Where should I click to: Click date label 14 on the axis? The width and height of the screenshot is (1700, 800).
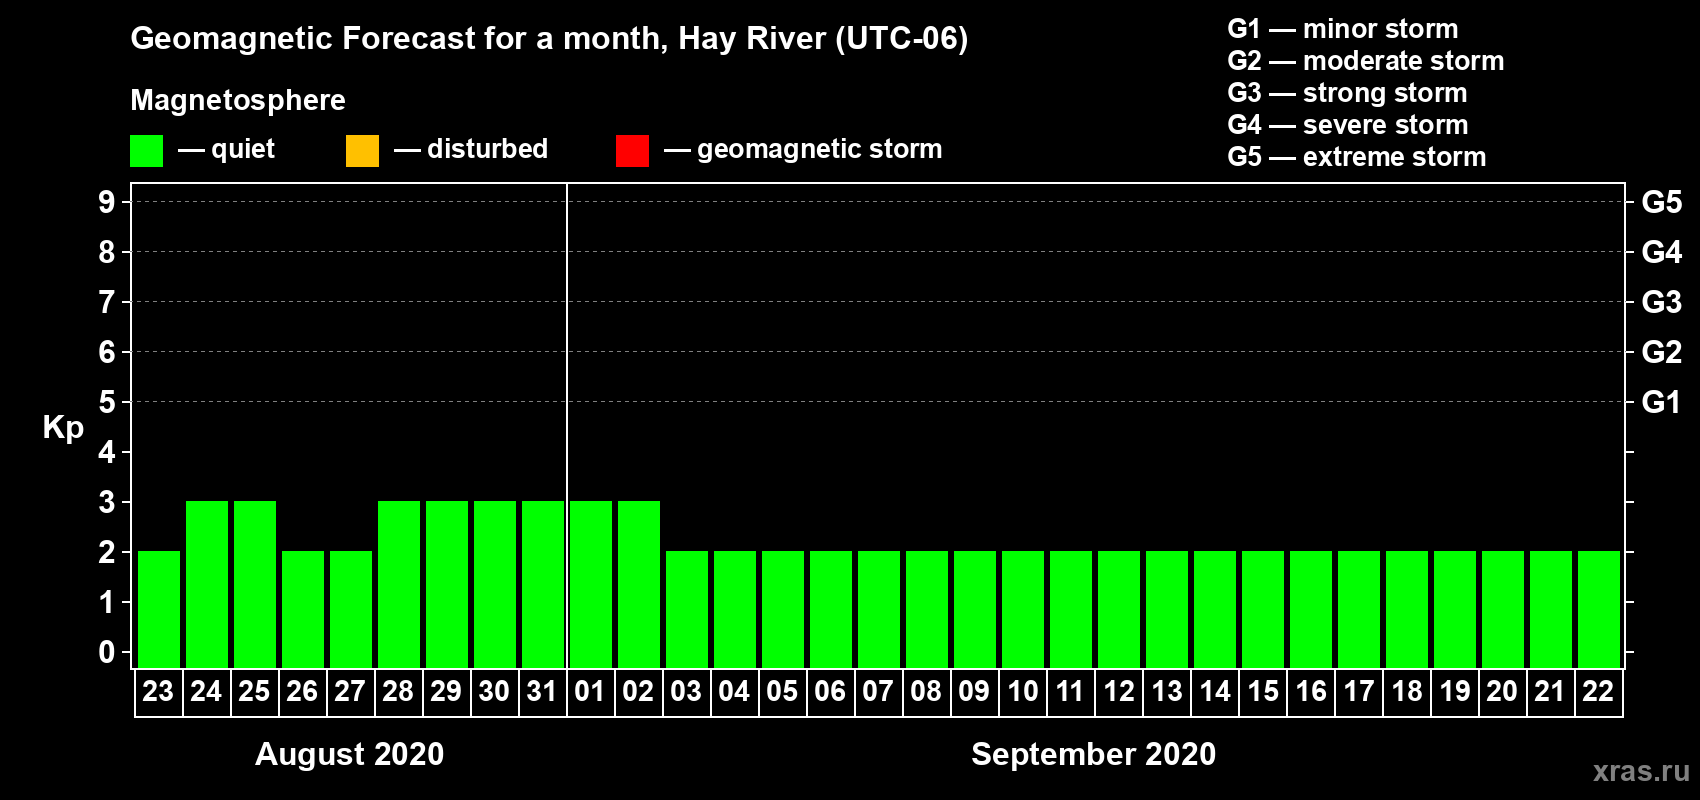1214,691
